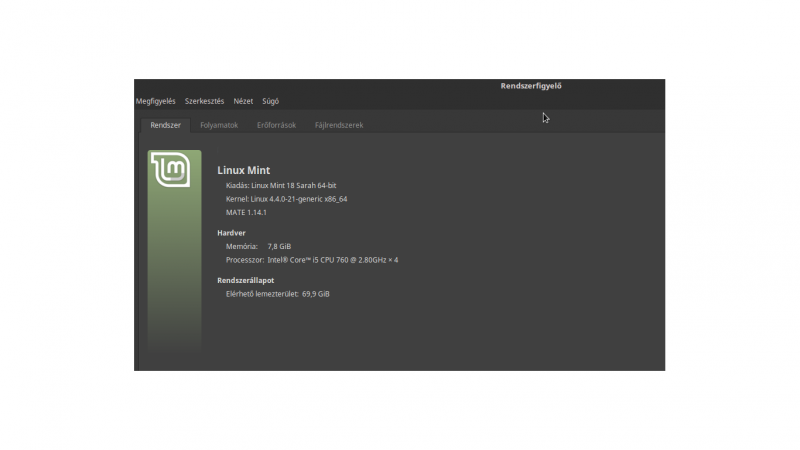This screenshot has width=800, height=450.
Task: Switch to the Erőforrások tab
Action: pyautogui.click(x=276, y=125)
